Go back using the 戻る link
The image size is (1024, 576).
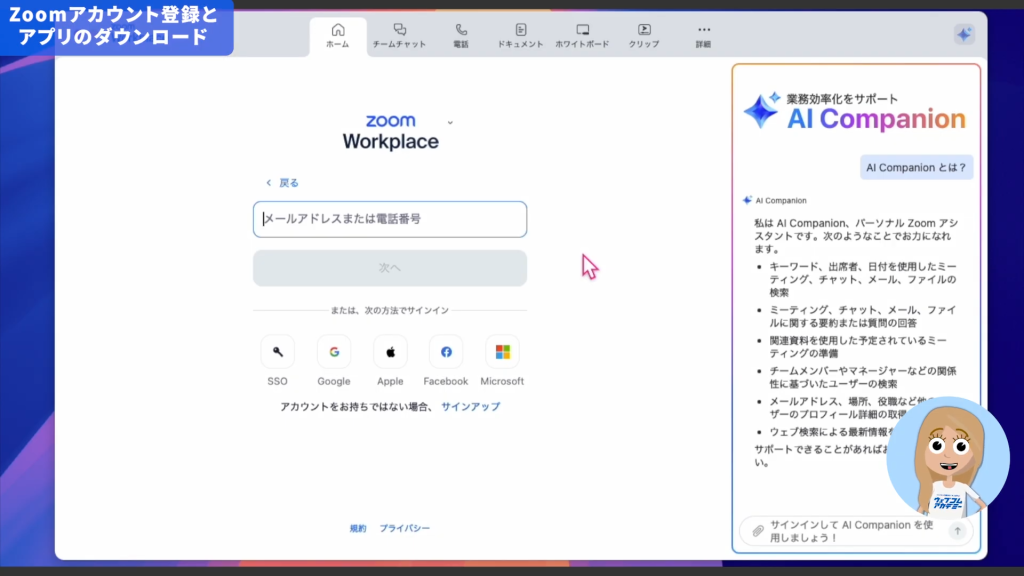(x=282, y=183)
